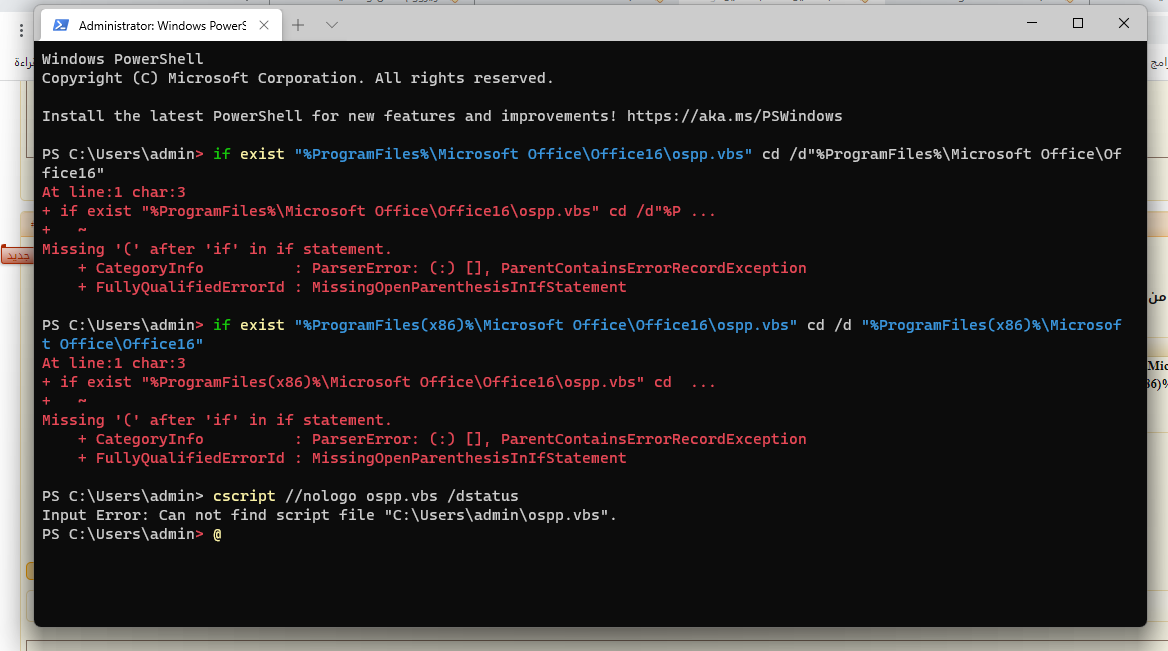The image size is (1168, 651).
Task: Minimize the Windows Terminal window
Action: pos(1032,23)
